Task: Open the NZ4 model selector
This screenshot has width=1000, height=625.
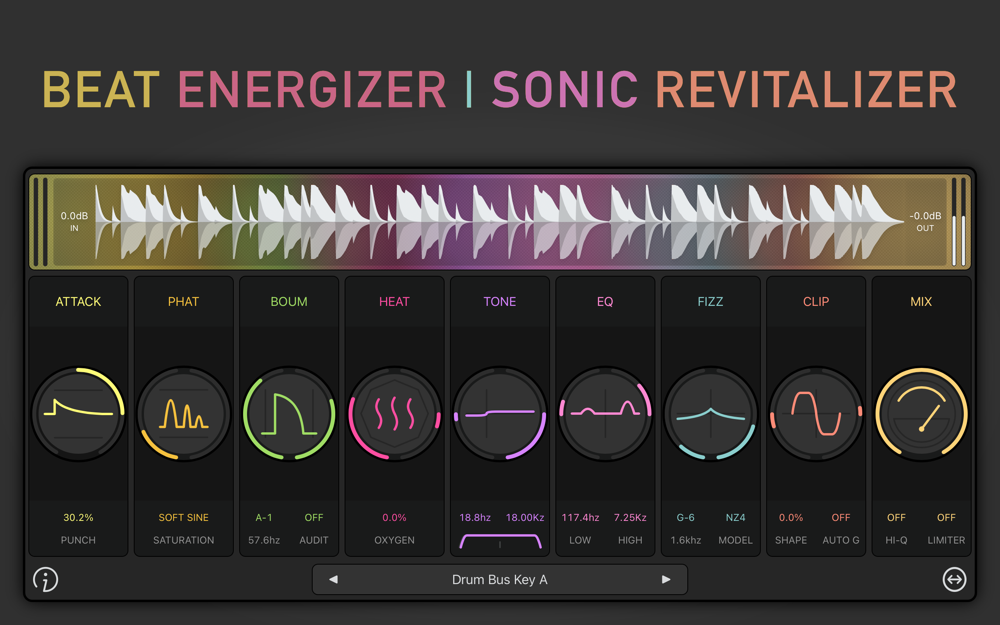Action: click(x=735, y=517)
